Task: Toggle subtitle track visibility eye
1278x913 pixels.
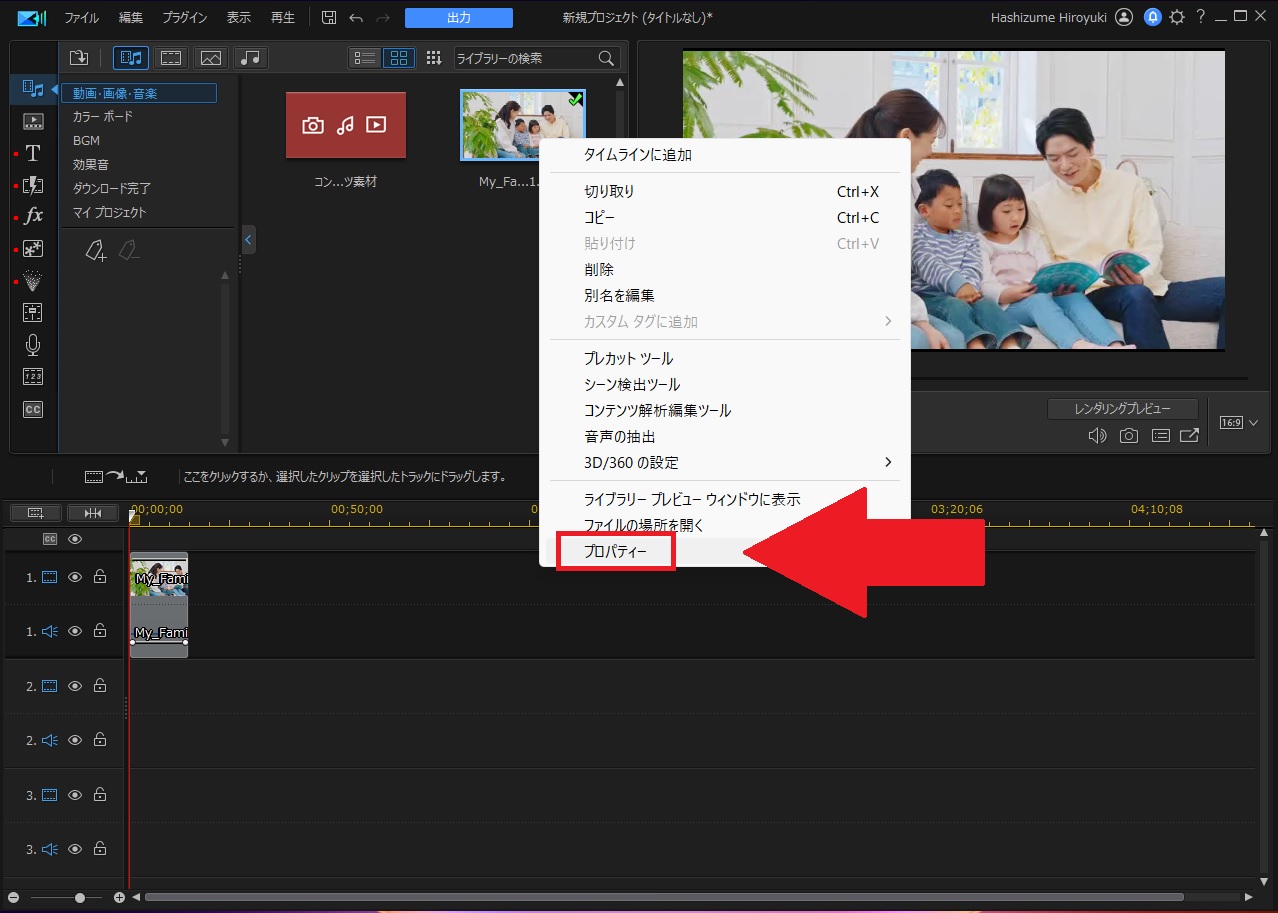Action: coord(75,539)
